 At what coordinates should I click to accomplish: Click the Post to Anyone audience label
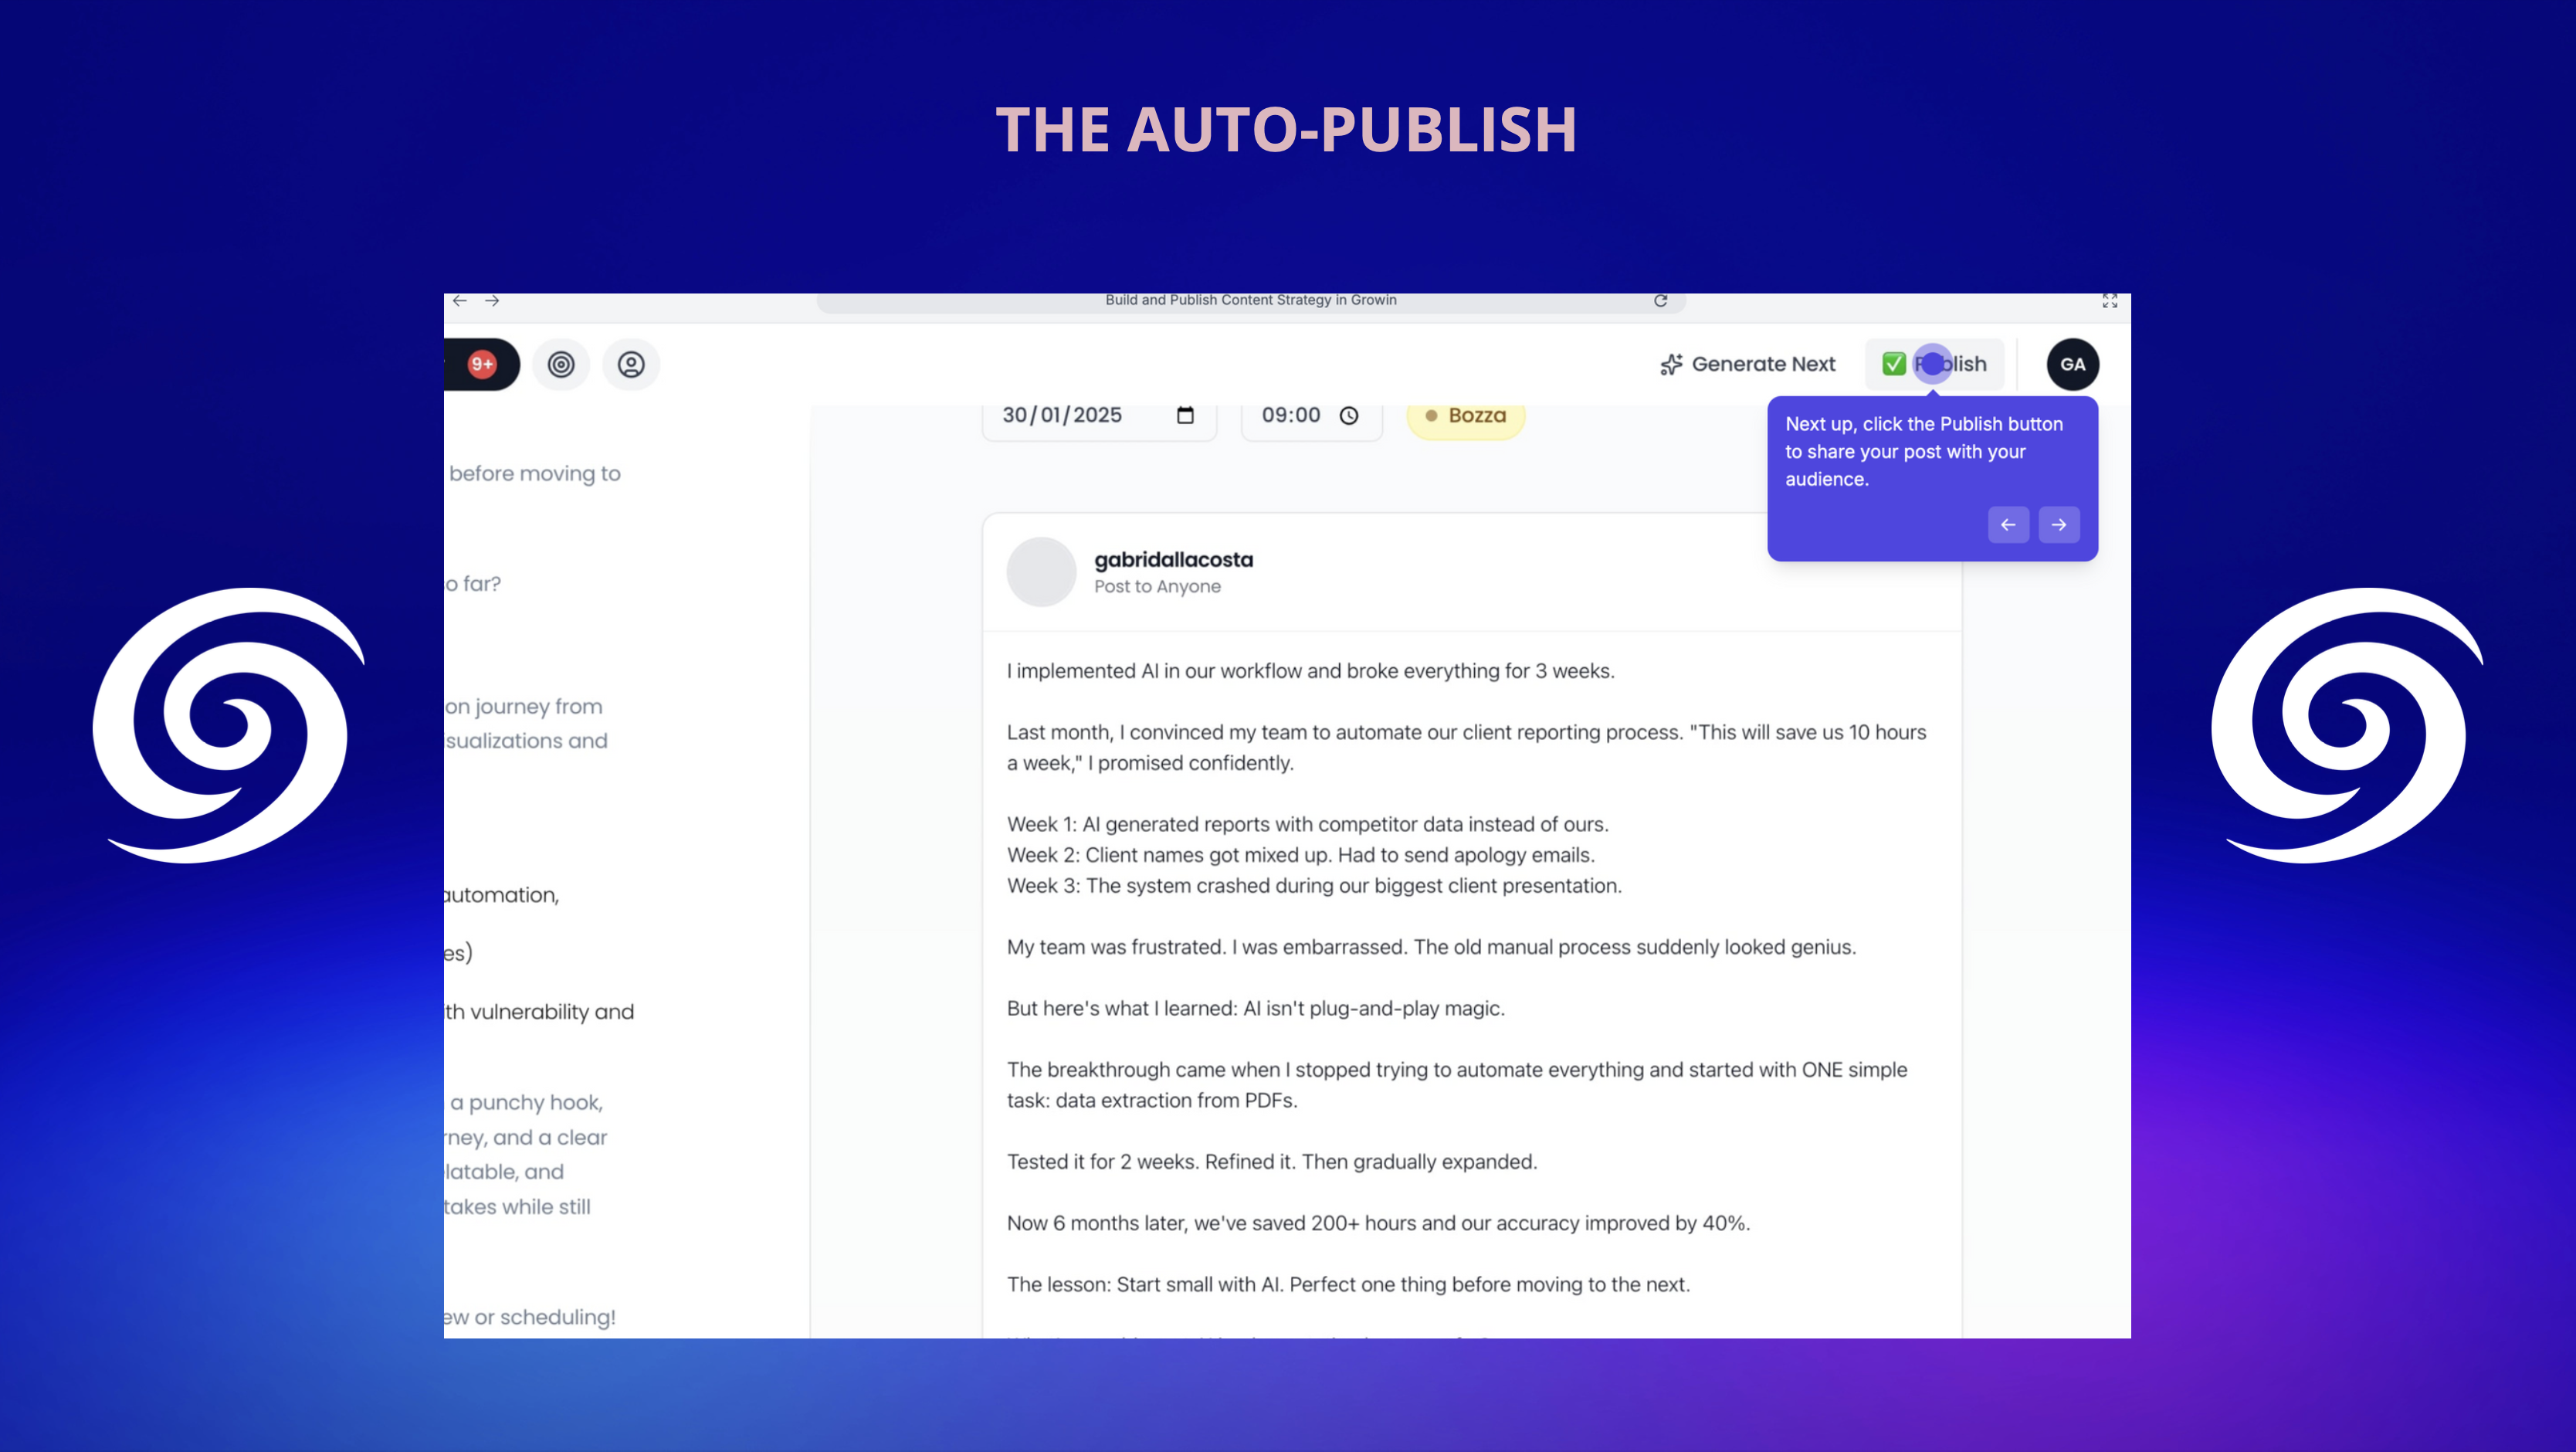click(x=1157, y=587)
